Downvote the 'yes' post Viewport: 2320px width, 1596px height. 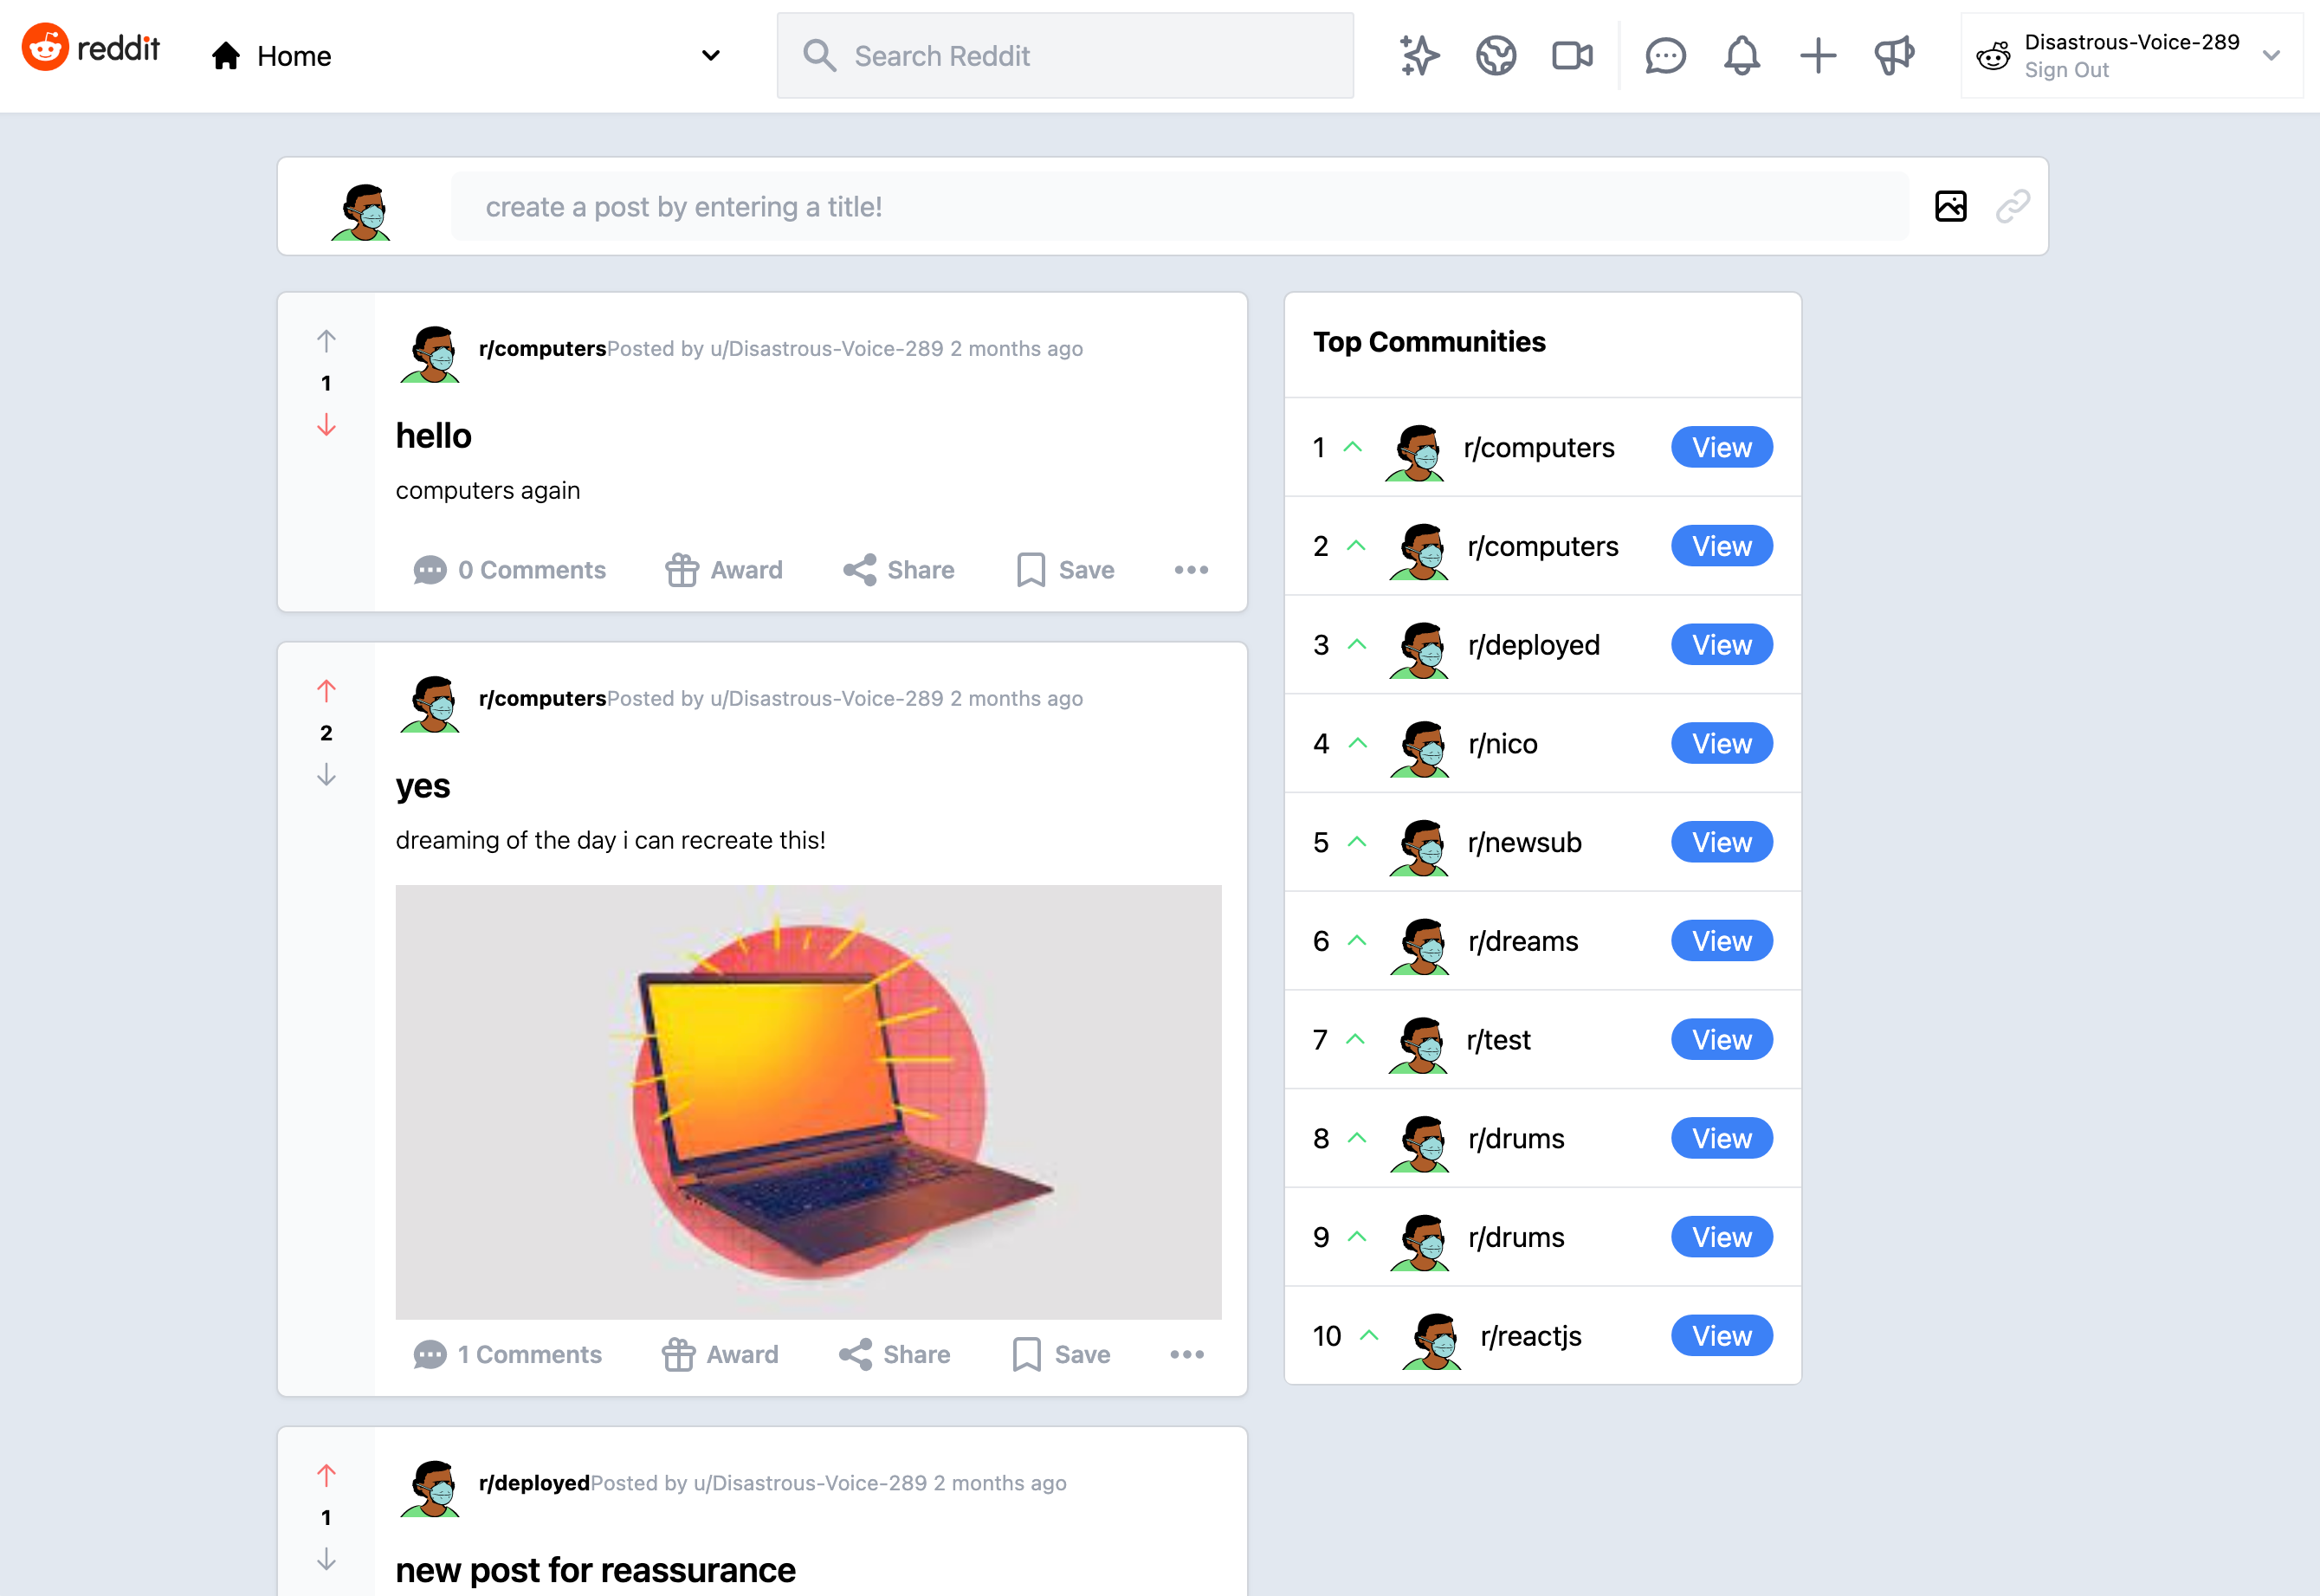coord(326,775)
